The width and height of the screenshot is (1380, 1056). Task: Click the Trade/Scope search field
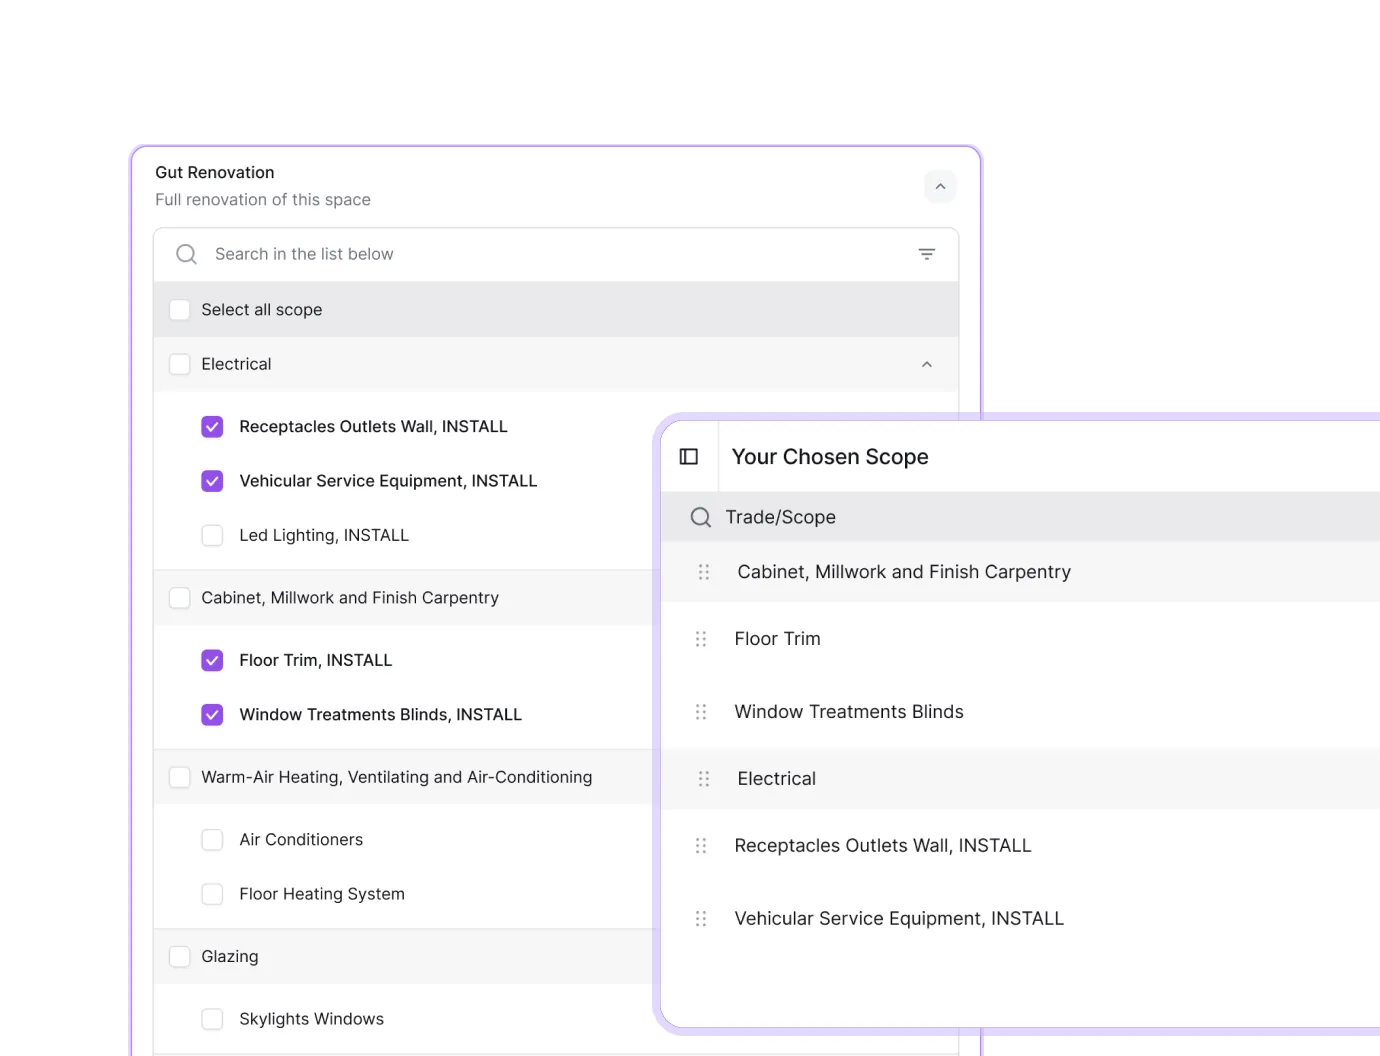[x=1020, y=517]
